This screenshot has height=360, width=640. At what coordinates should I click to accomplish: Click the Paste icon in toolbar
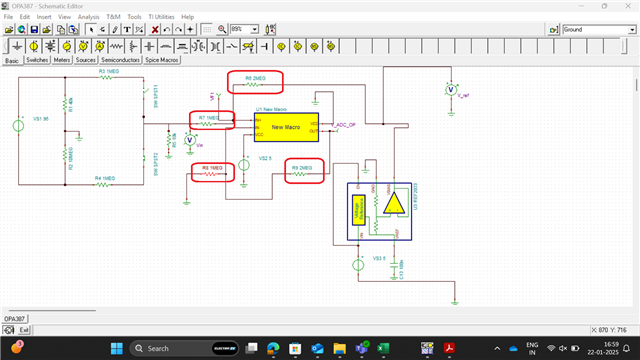click(x=73, y=29)
